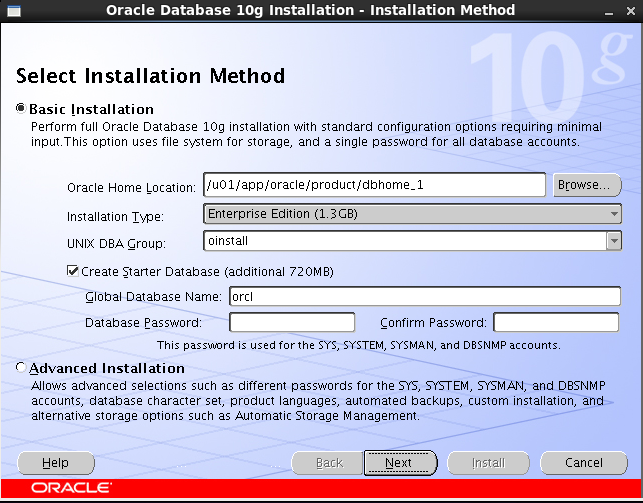Click the Oracle Home Location field
This screenshot has width=643, height=503.
point(374,185)
